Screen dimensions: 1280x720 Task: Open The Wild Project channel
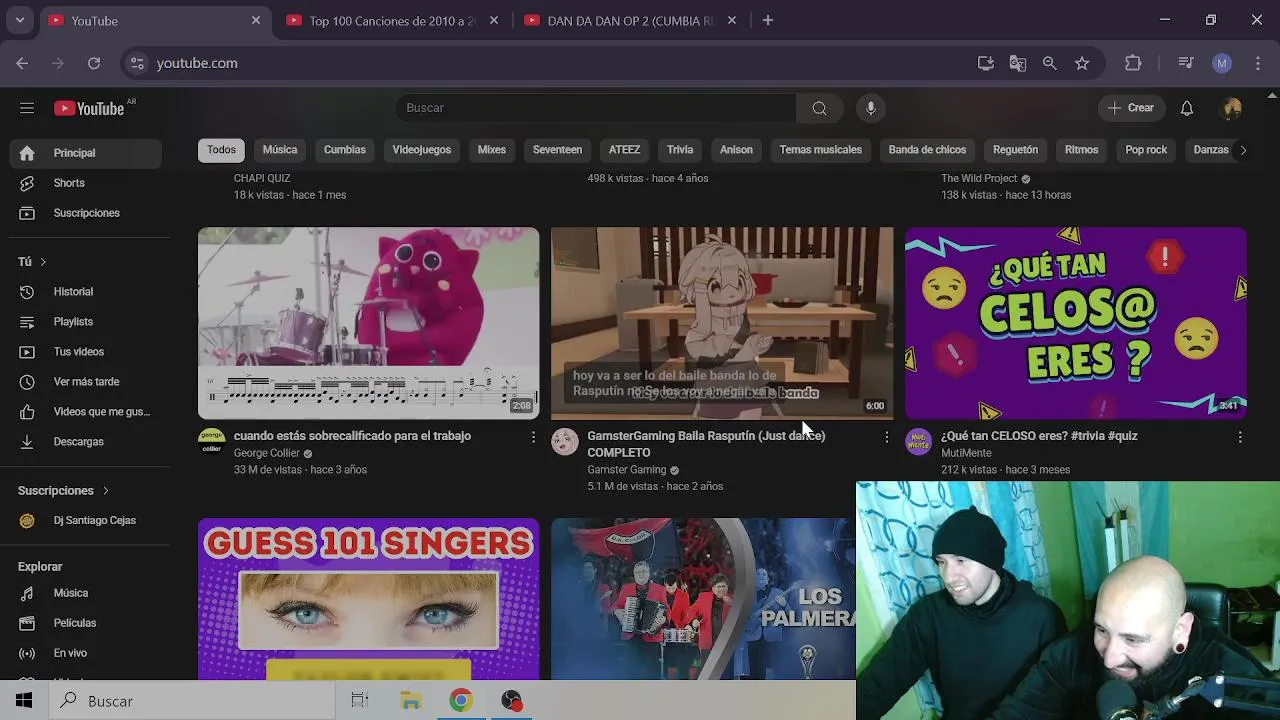pos(979,179)
